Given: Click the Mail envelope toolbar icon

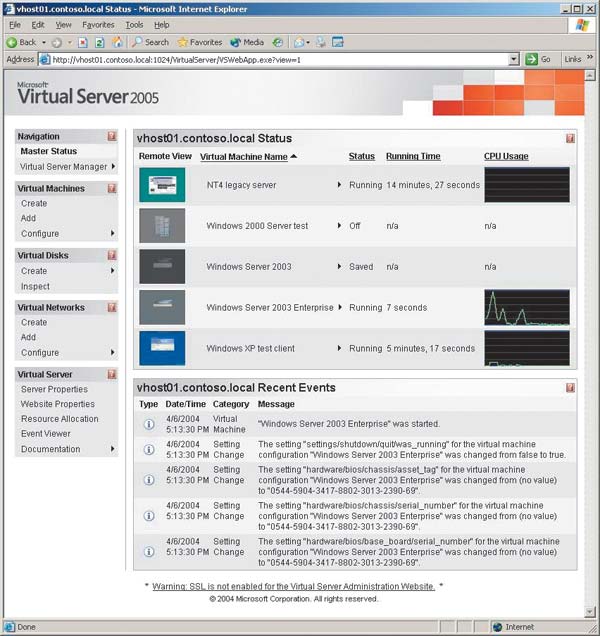Looking at the screenshot, I should [299, 42].
